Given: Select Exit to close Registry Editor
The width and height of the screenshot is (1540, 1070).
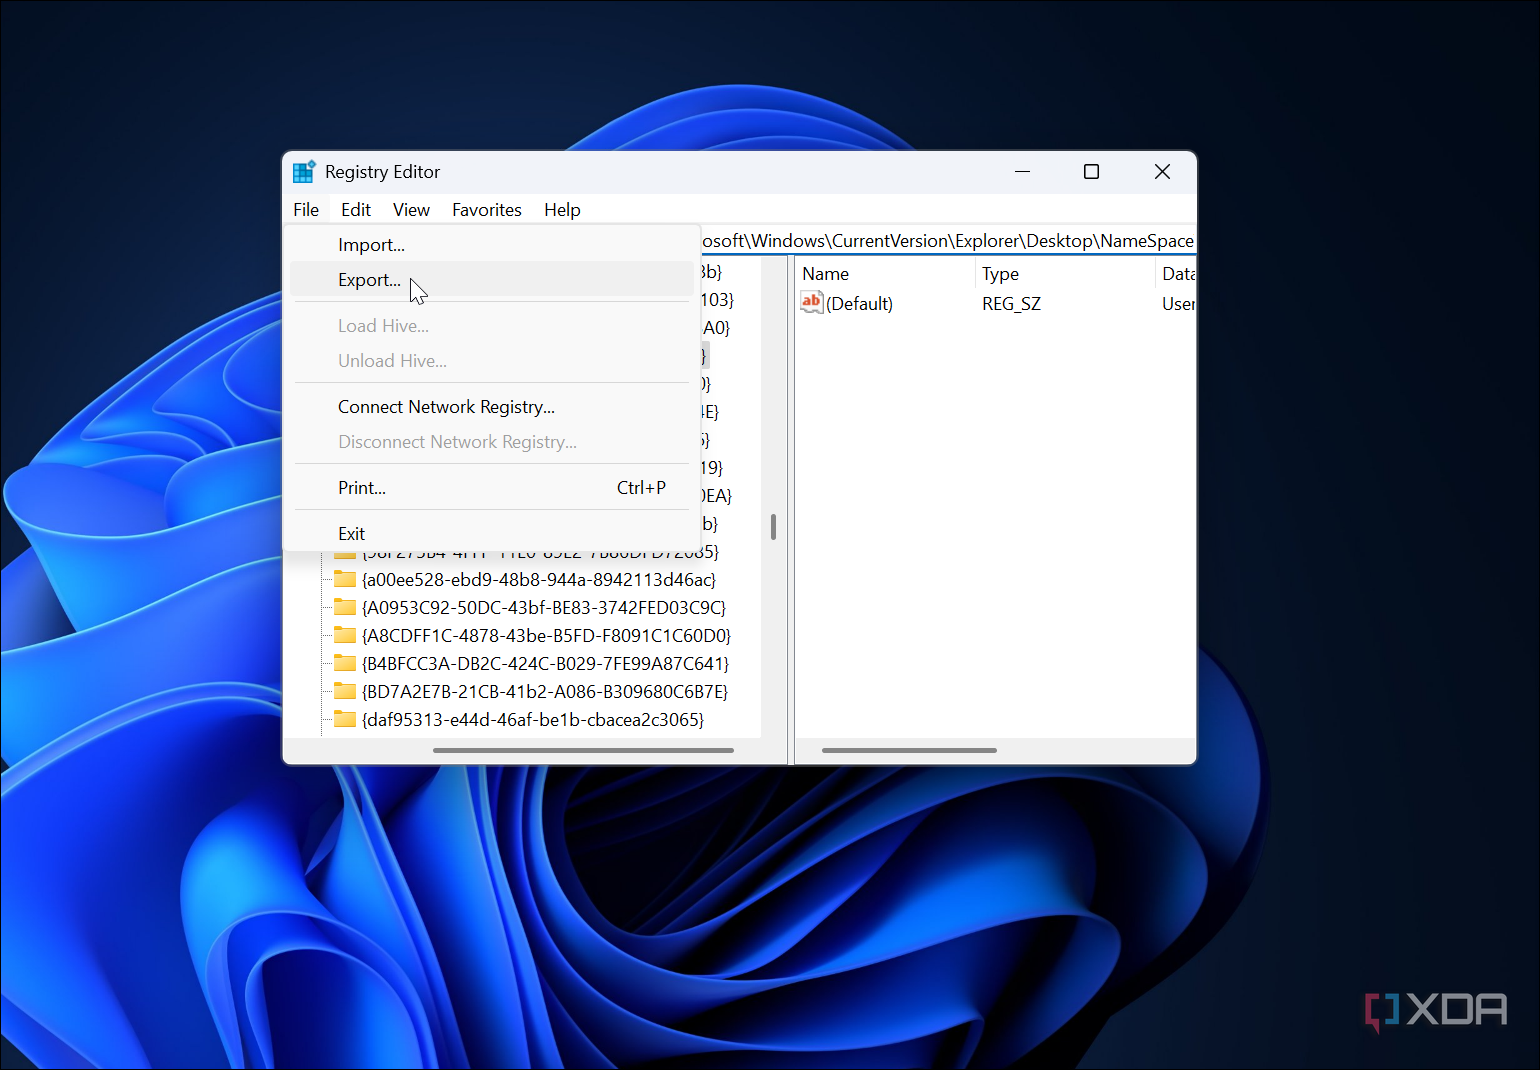Looking at the screenshot, I should click(x=351, y=533).
